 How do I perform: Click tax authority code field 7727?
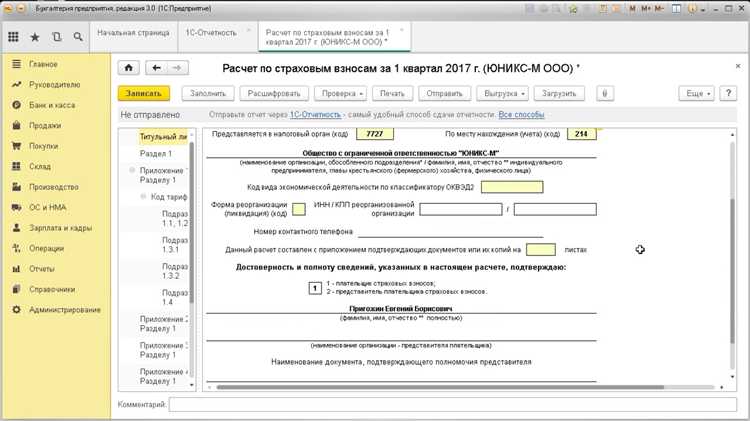[375, 134]
